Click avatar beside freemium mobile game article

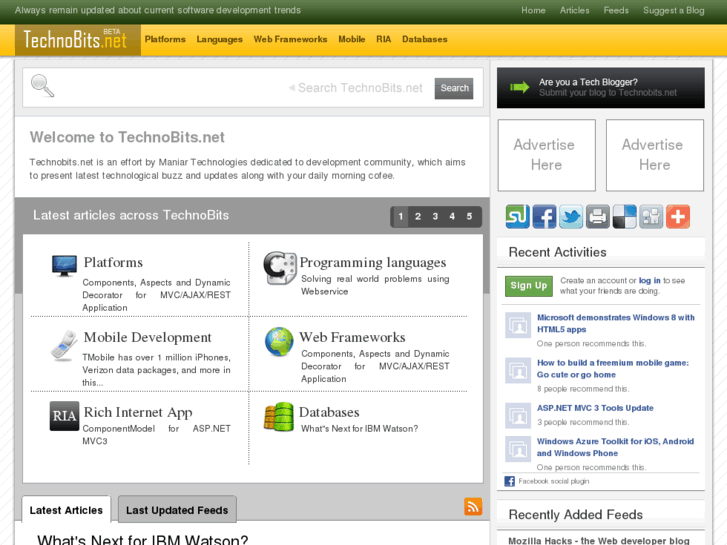tap(518, 370)
